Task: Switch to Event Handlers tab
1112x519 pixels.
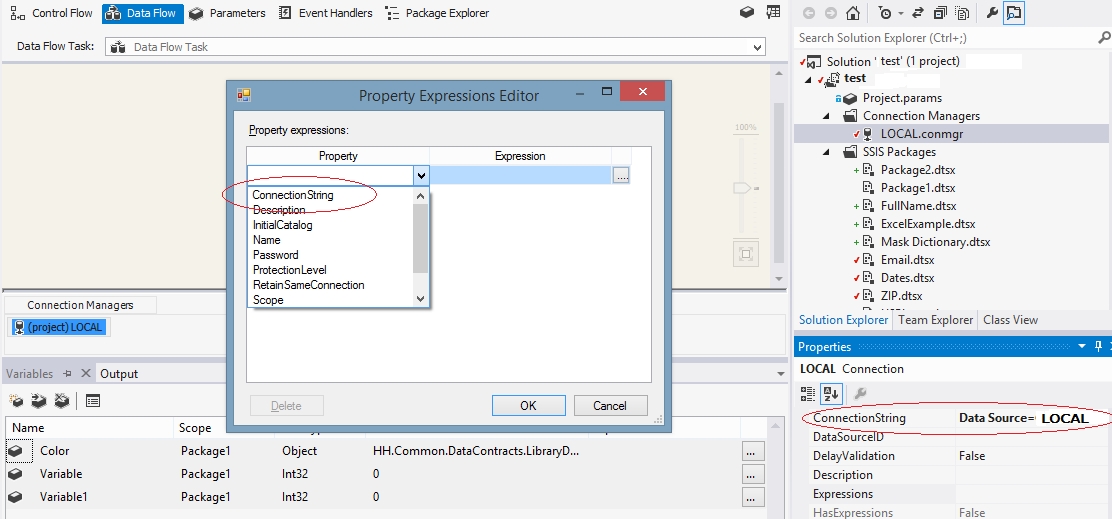Action: point(326,13)
